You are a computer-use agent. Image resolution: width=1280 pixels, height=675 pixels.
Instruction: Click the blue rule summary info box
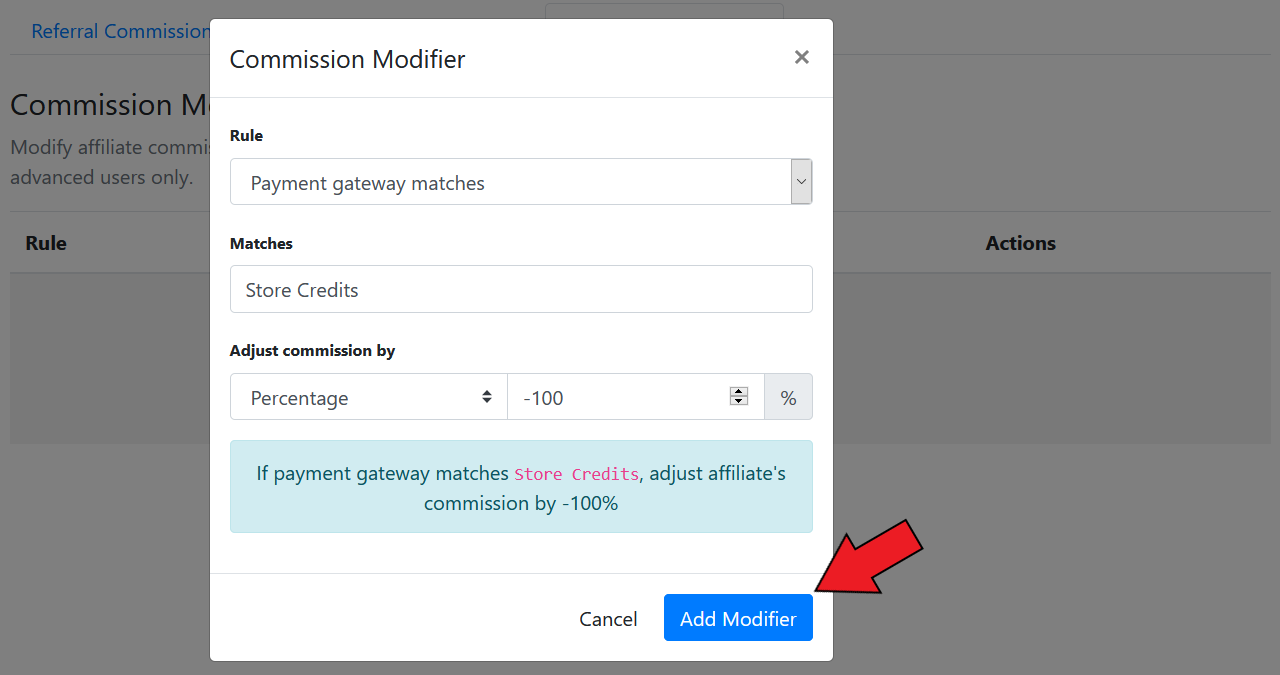521,486
